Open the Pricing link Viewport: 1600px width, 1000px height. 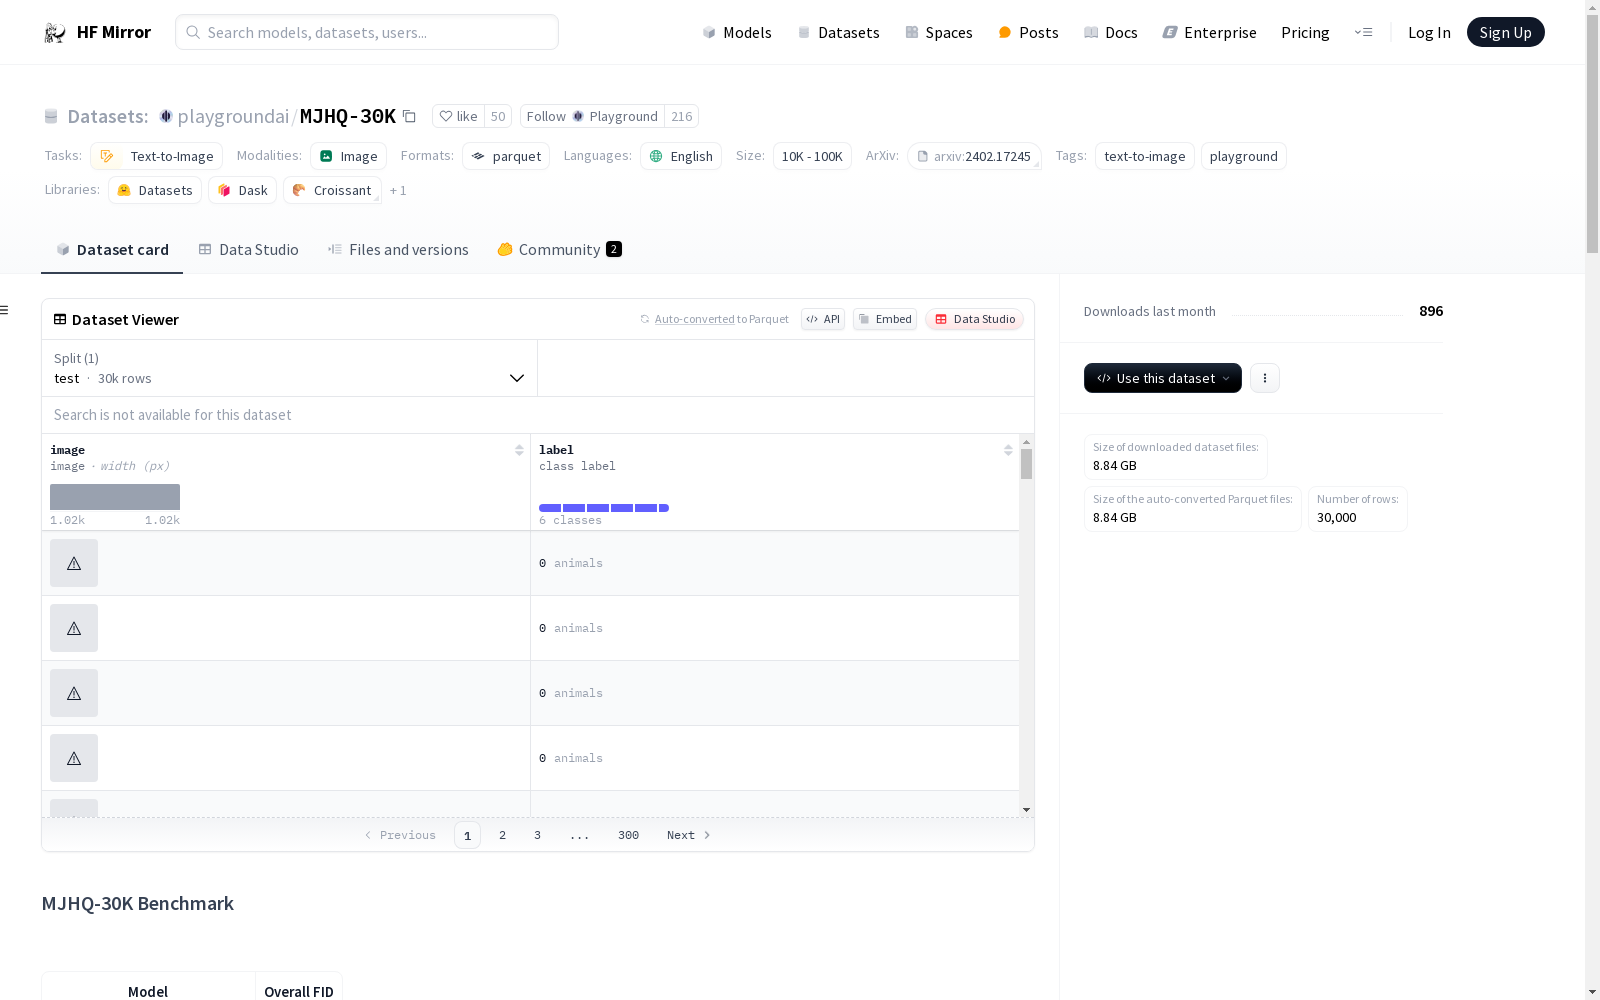(1305, 32)
